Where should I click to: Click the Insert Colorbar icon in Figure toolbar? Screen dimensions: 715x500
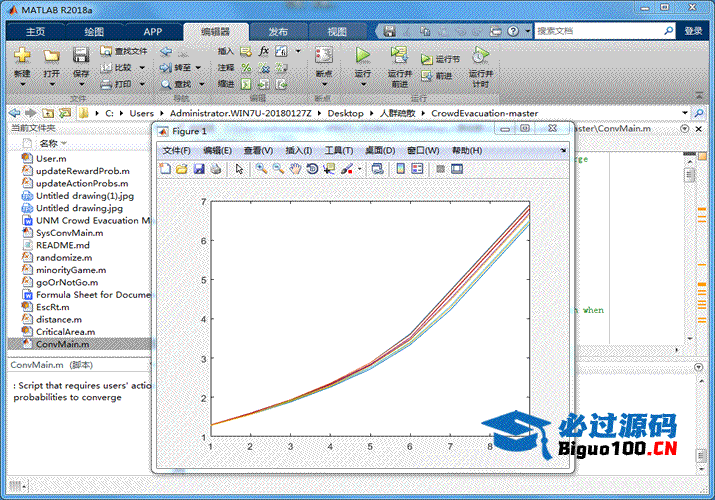400,169
